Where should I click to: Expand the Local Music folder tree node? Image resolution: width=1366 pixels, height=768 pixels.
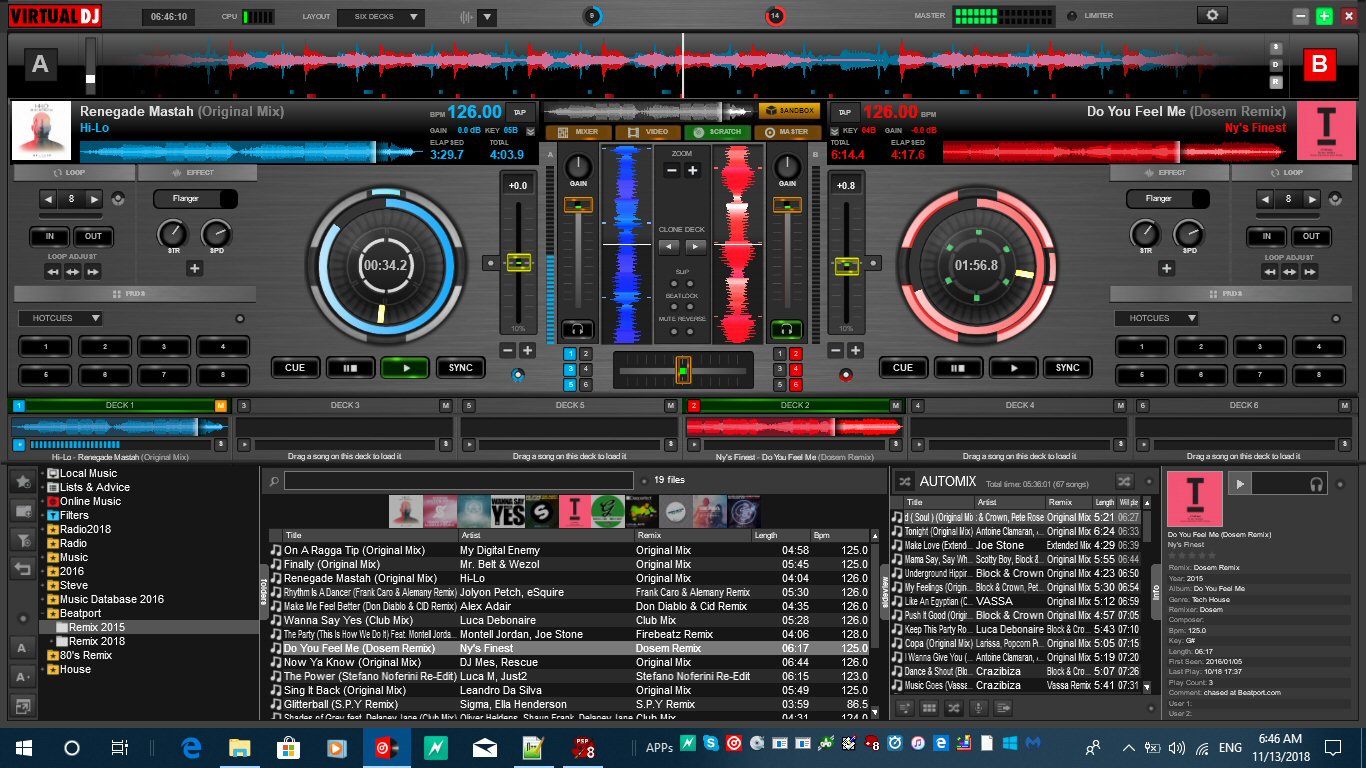tap(43, 473)
